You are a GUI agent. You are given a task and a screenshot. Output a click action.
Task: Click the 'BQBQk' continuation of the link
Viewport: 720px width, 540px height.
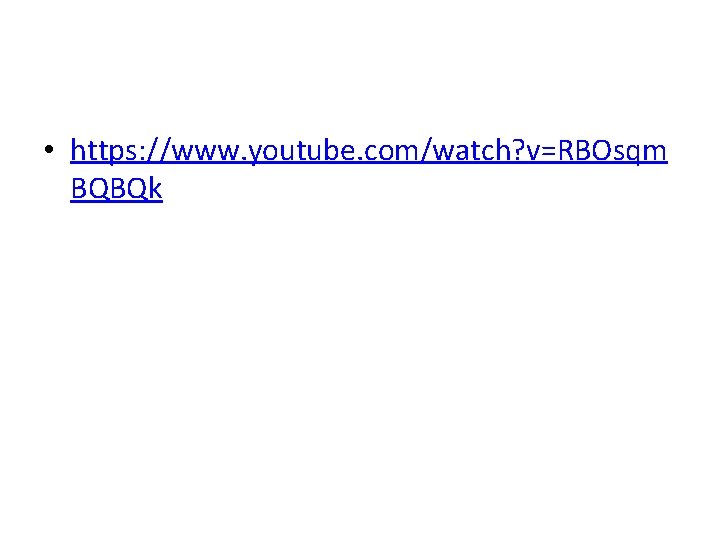[117, 188]
